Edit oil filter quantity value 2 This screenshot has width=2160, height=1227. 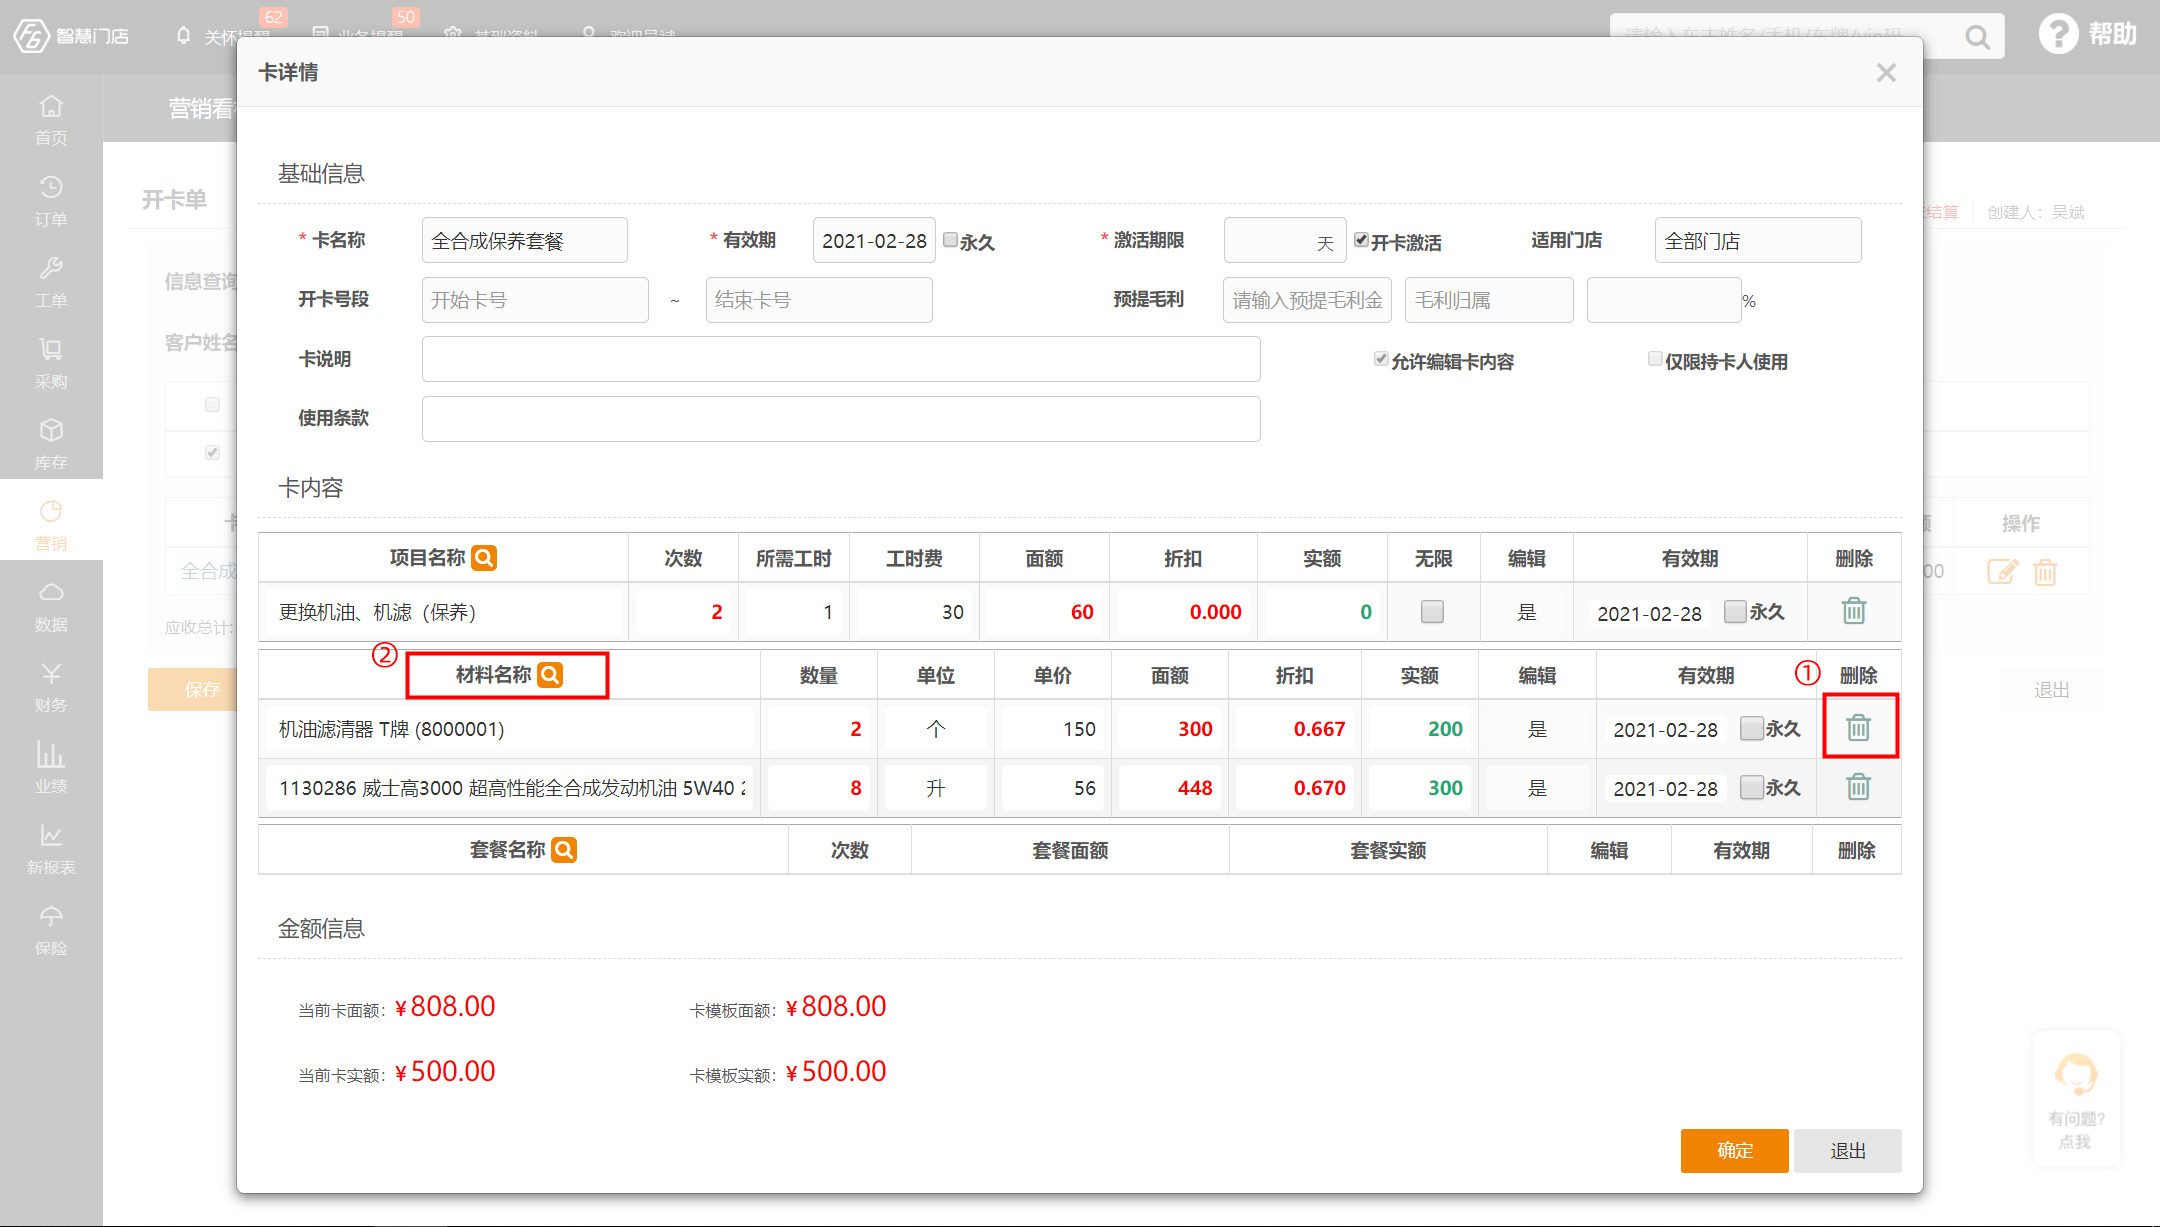[818, 729]
